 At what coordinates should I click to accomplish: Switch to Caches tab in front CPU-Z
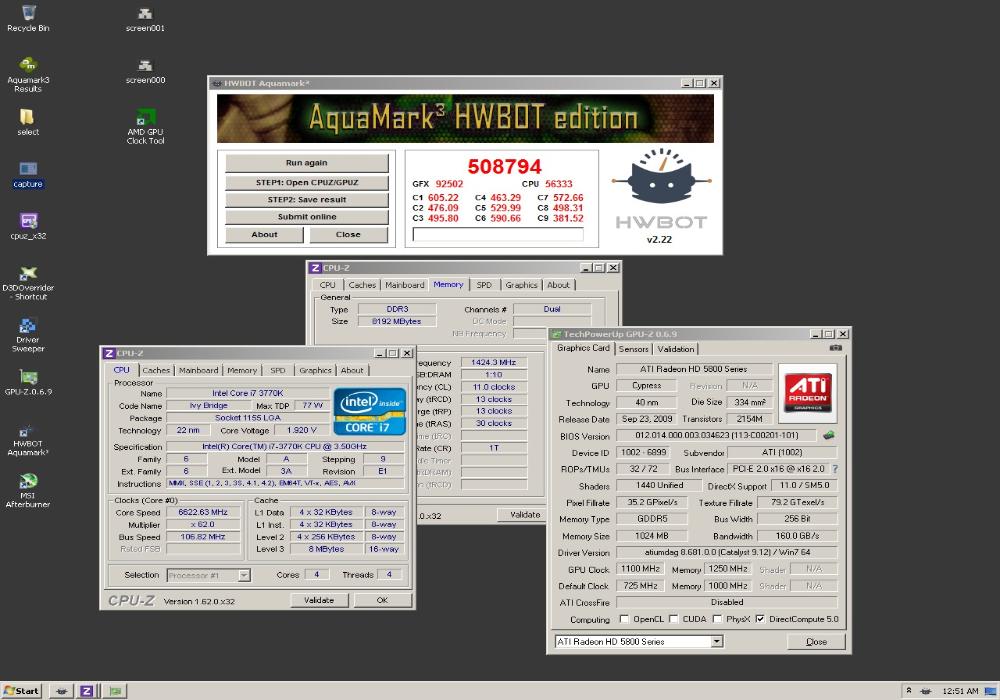pyautogui.click(x=156, y=370)
